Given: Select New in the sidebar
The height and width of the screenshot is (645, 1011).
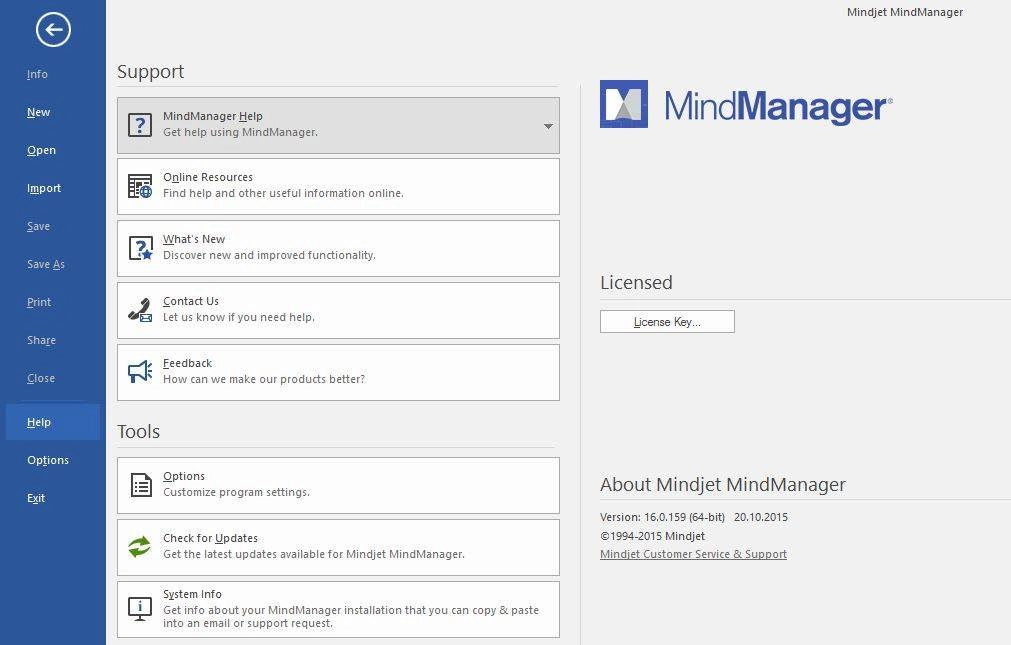Looking at the screenshot, I should tap(39, 112).
